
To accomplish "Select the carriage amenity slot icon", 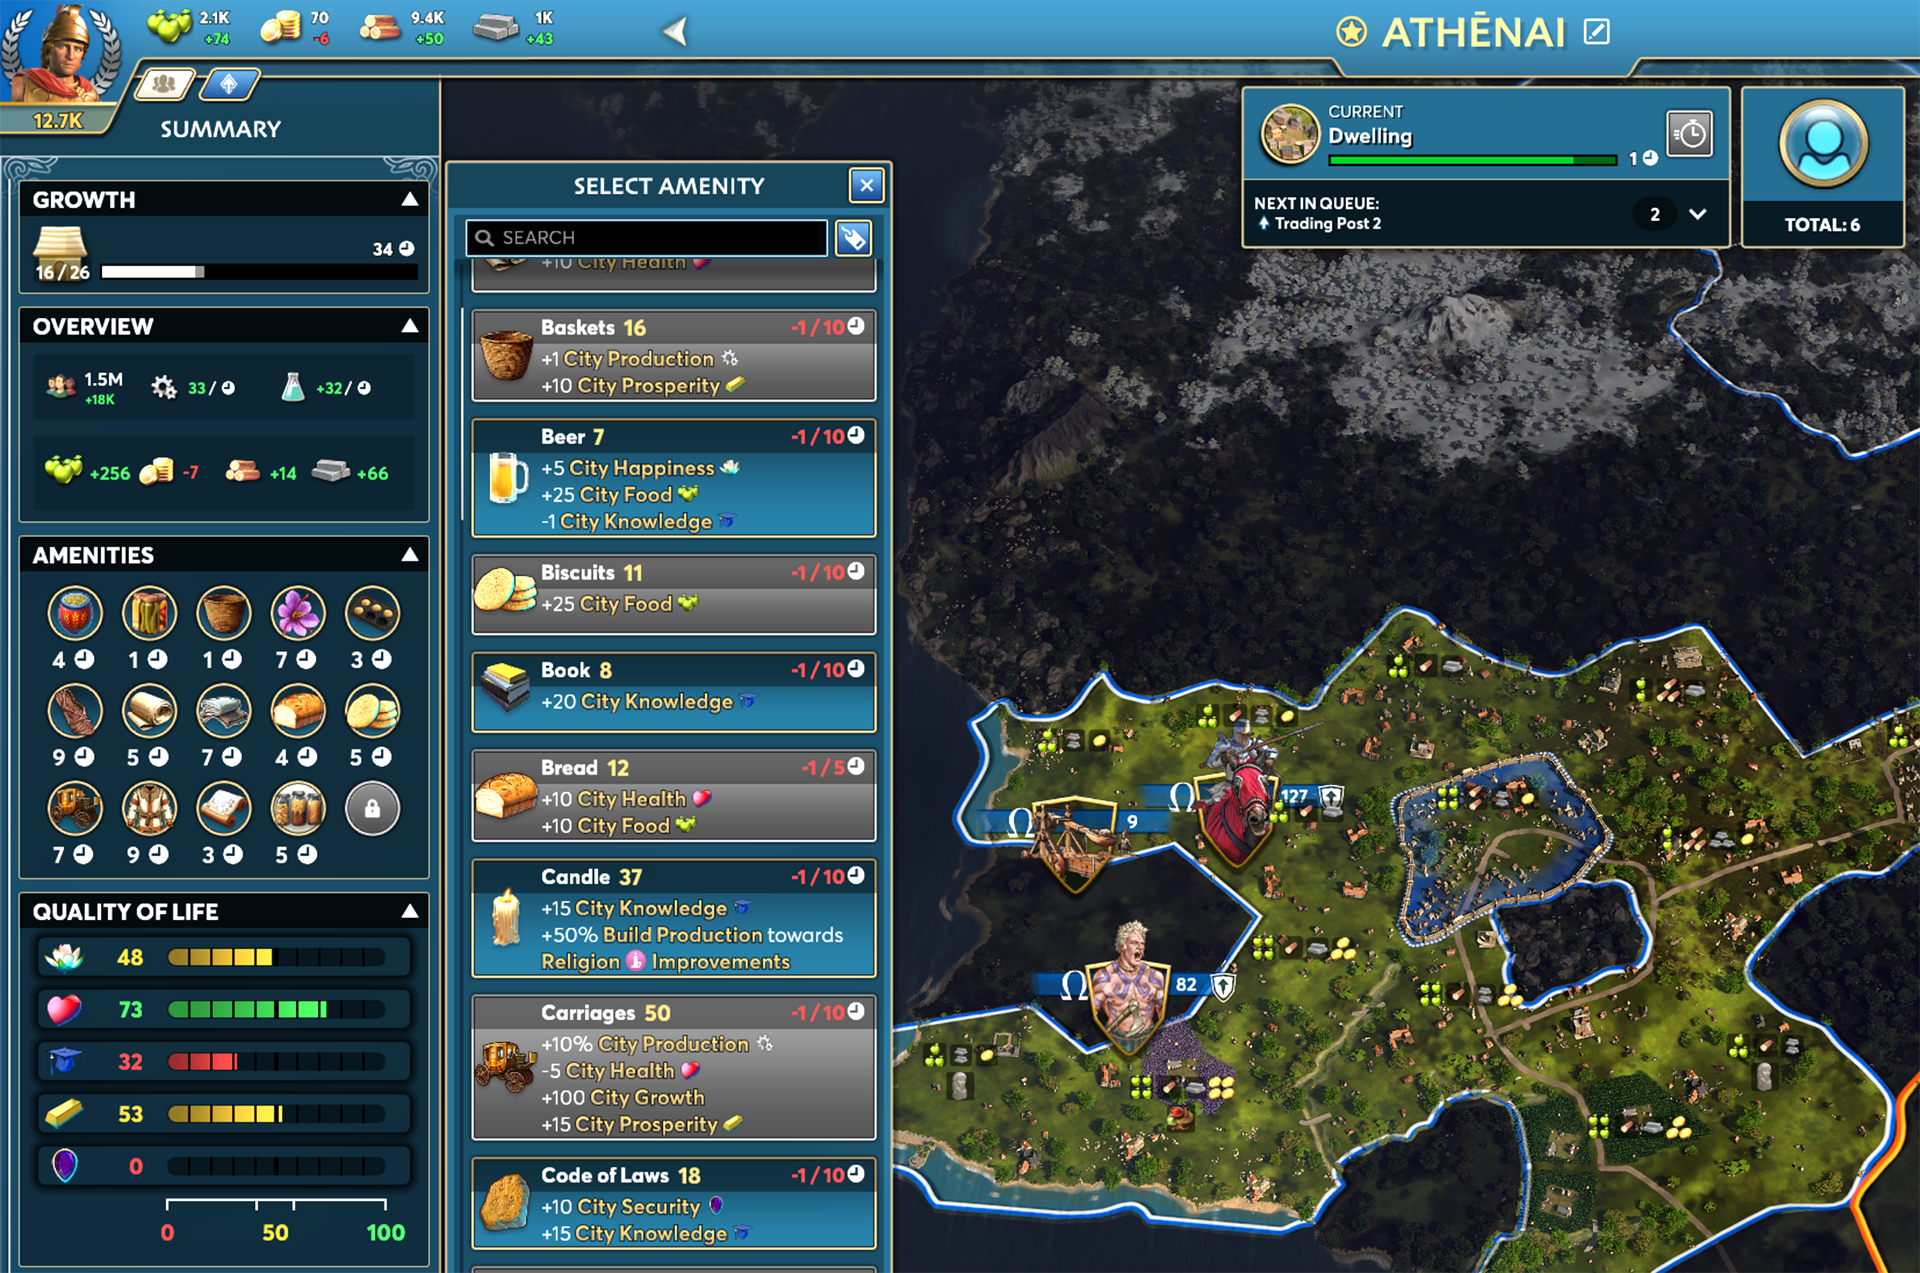I will pos(75,808).
